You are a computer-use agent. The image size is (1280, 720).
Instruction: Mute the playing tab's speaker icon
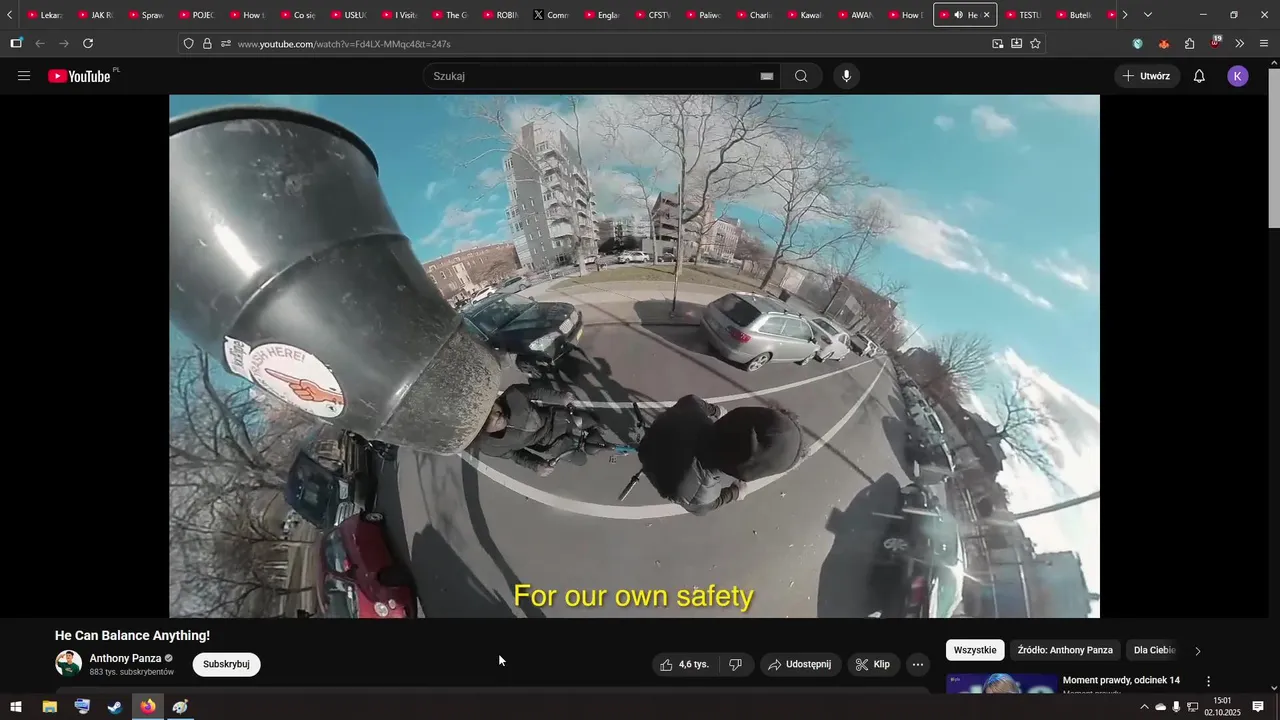pyautogui.click(x=958, y=15)
